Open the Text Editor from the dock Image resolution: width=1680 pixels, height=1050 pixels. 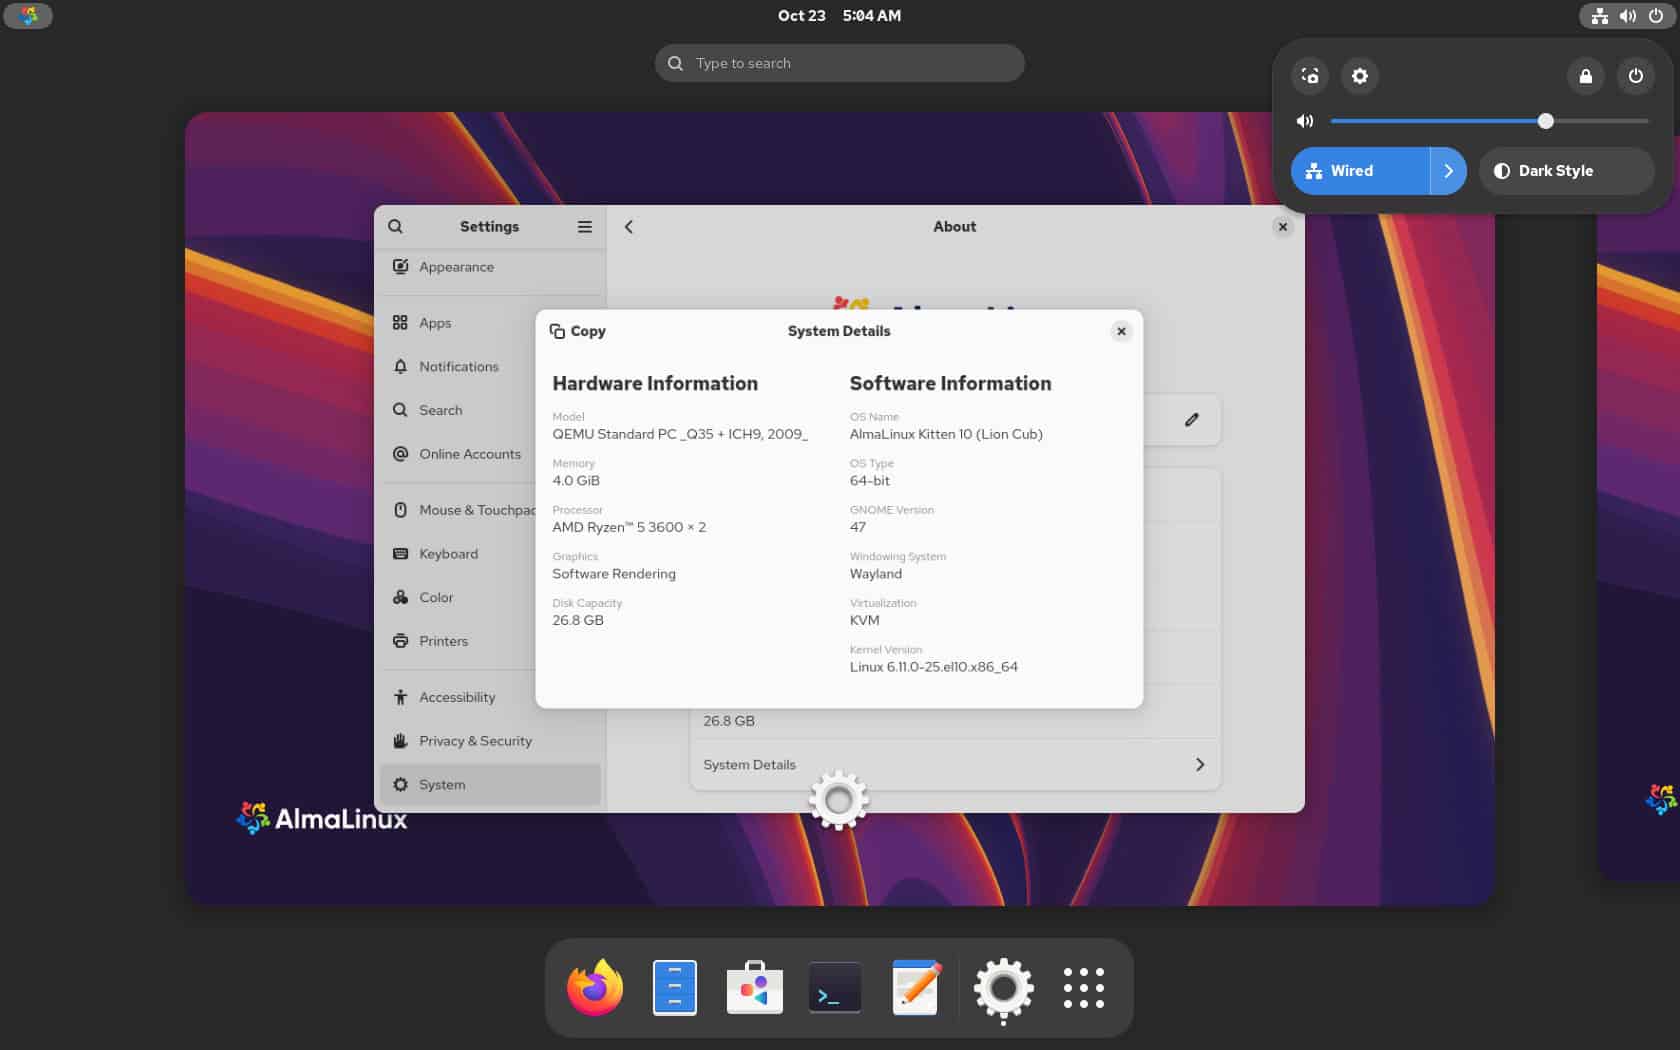(x=914, y=988)
